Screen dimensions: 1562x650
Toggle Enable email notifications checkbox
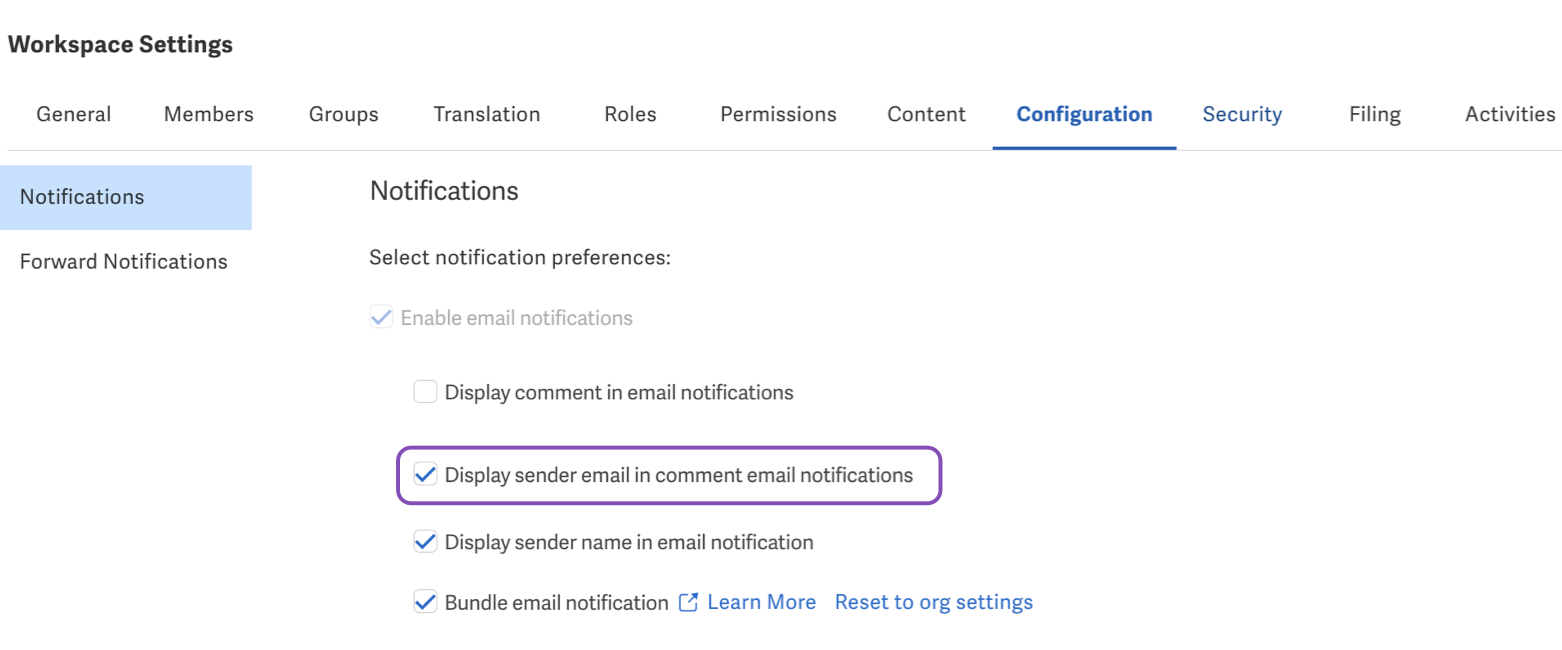click(x=381, y=318)
